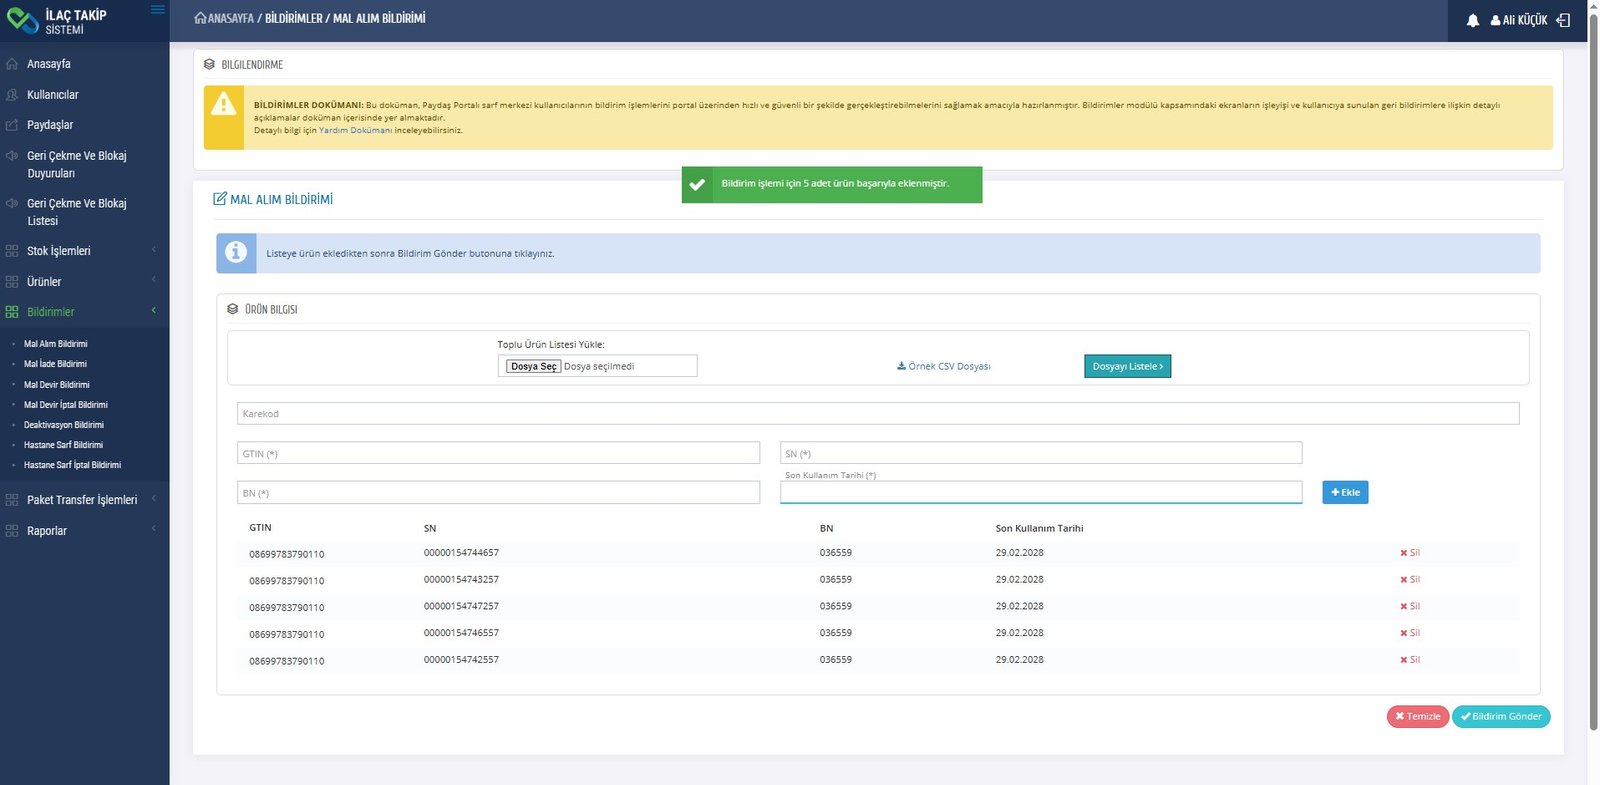Delete row with SN 00000154744657
Screen dimensions: 1600x785
click(x=1410, y=553)
